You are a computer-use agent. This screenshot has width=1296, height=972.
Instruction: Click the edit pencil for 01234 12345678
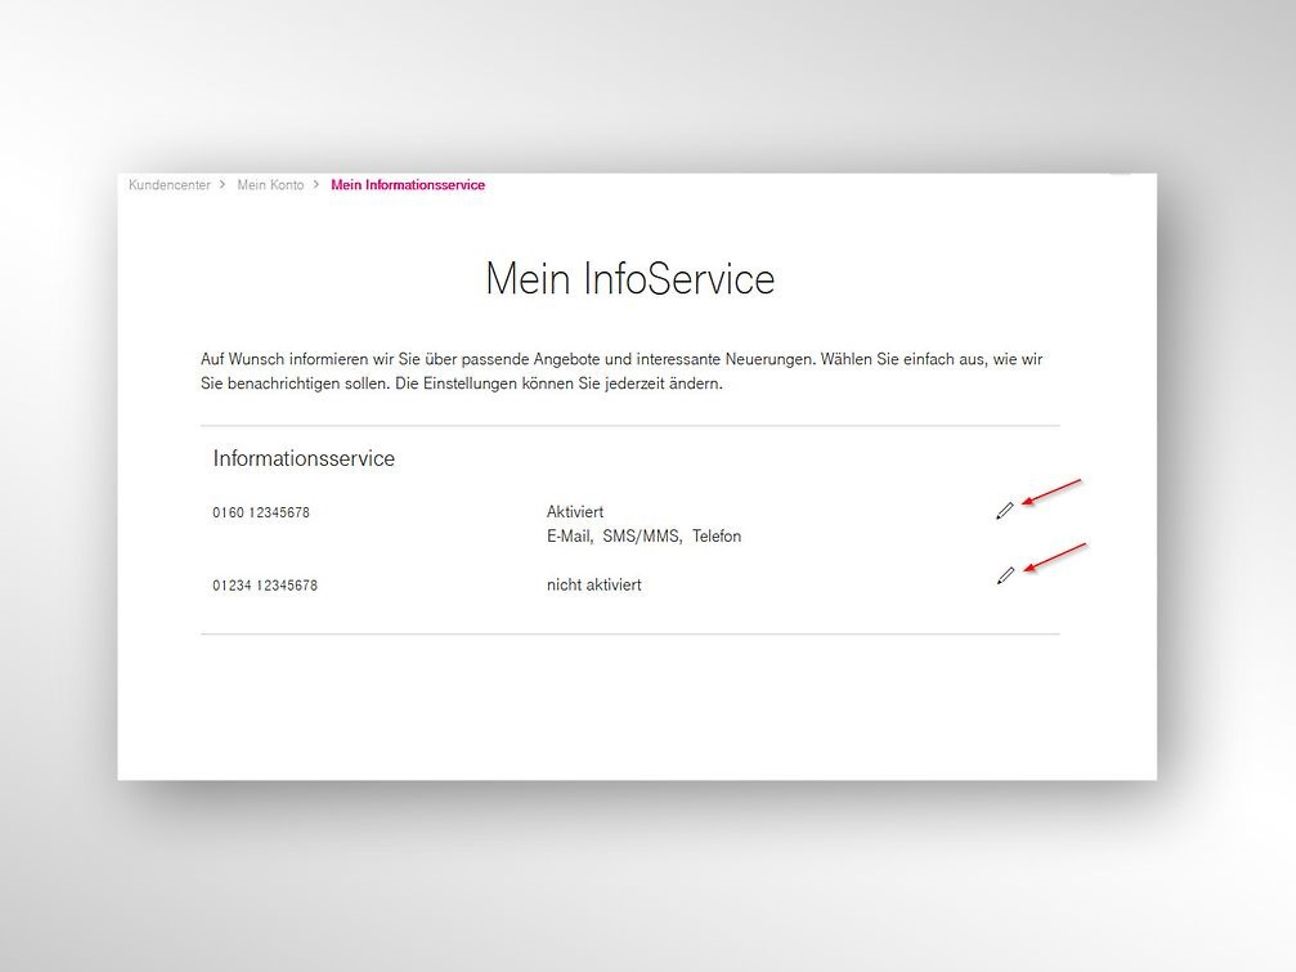[1005, 575]
